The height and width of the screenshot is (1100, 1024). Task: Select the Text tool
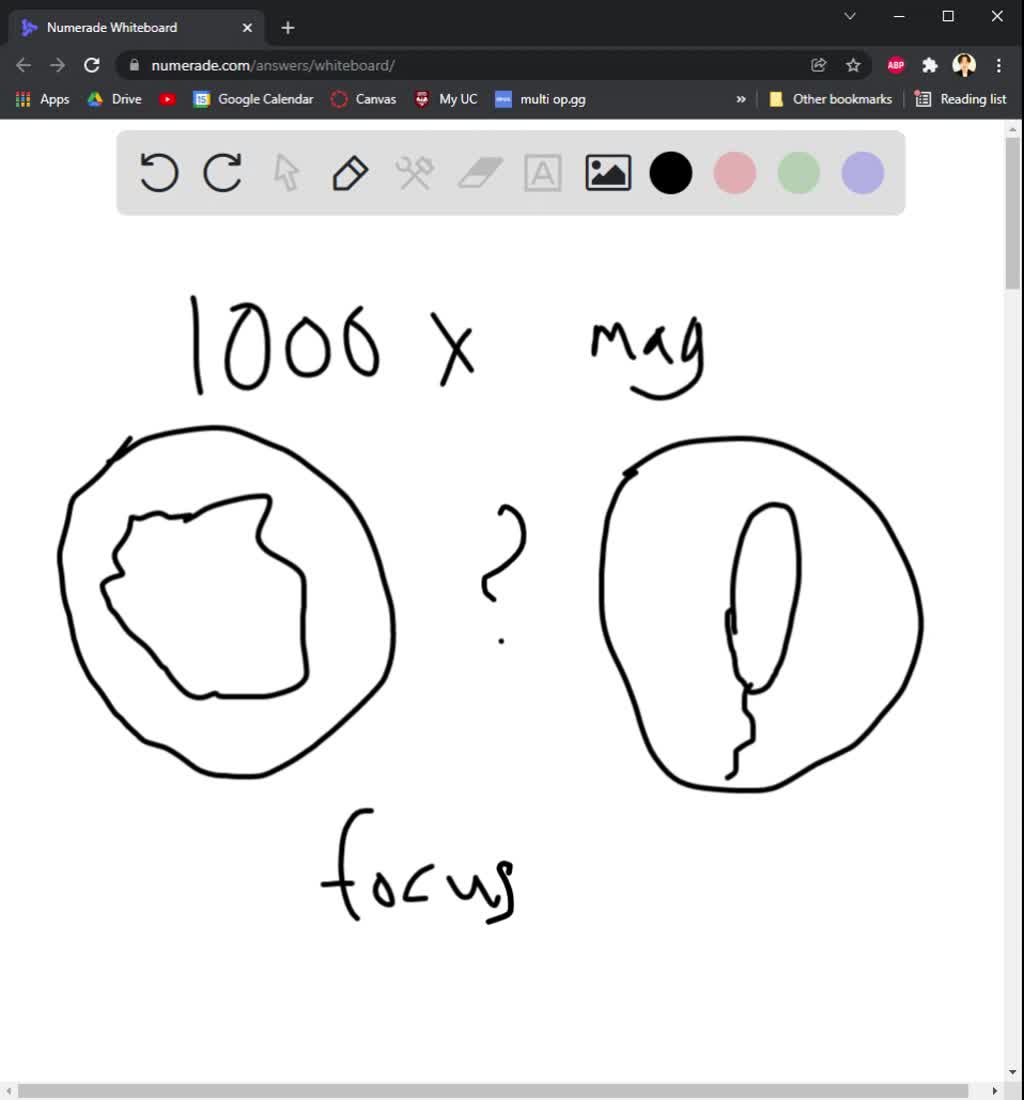point(542,172)
